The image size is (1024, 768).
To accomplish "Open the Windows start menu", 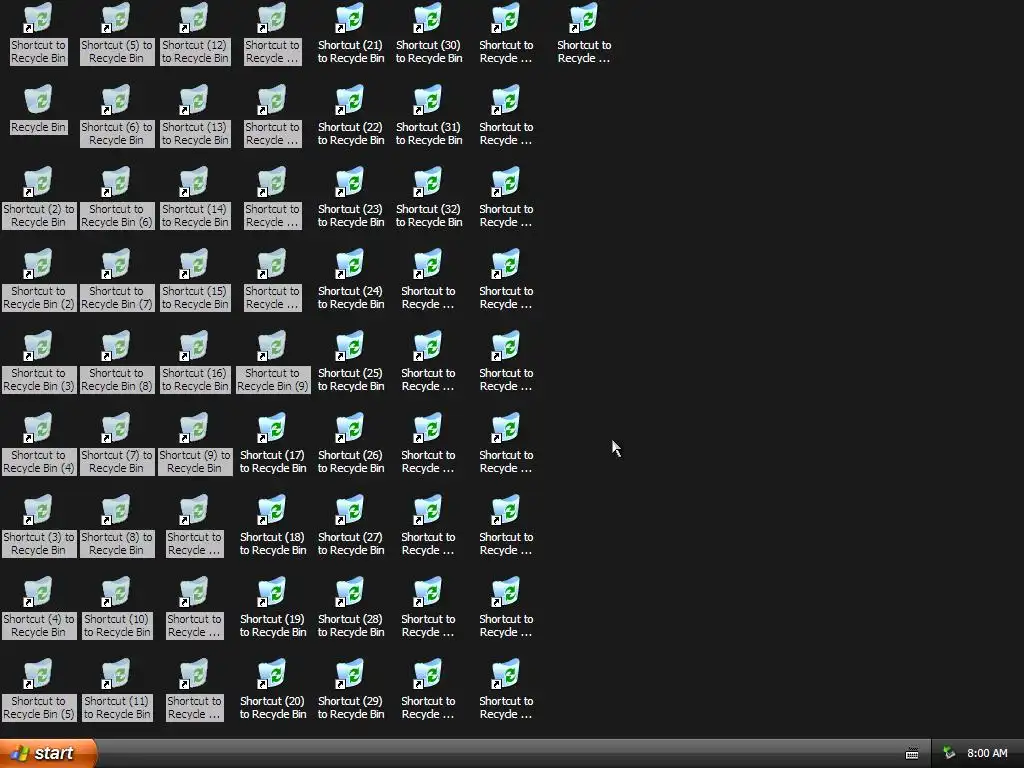I will (48, 753).
